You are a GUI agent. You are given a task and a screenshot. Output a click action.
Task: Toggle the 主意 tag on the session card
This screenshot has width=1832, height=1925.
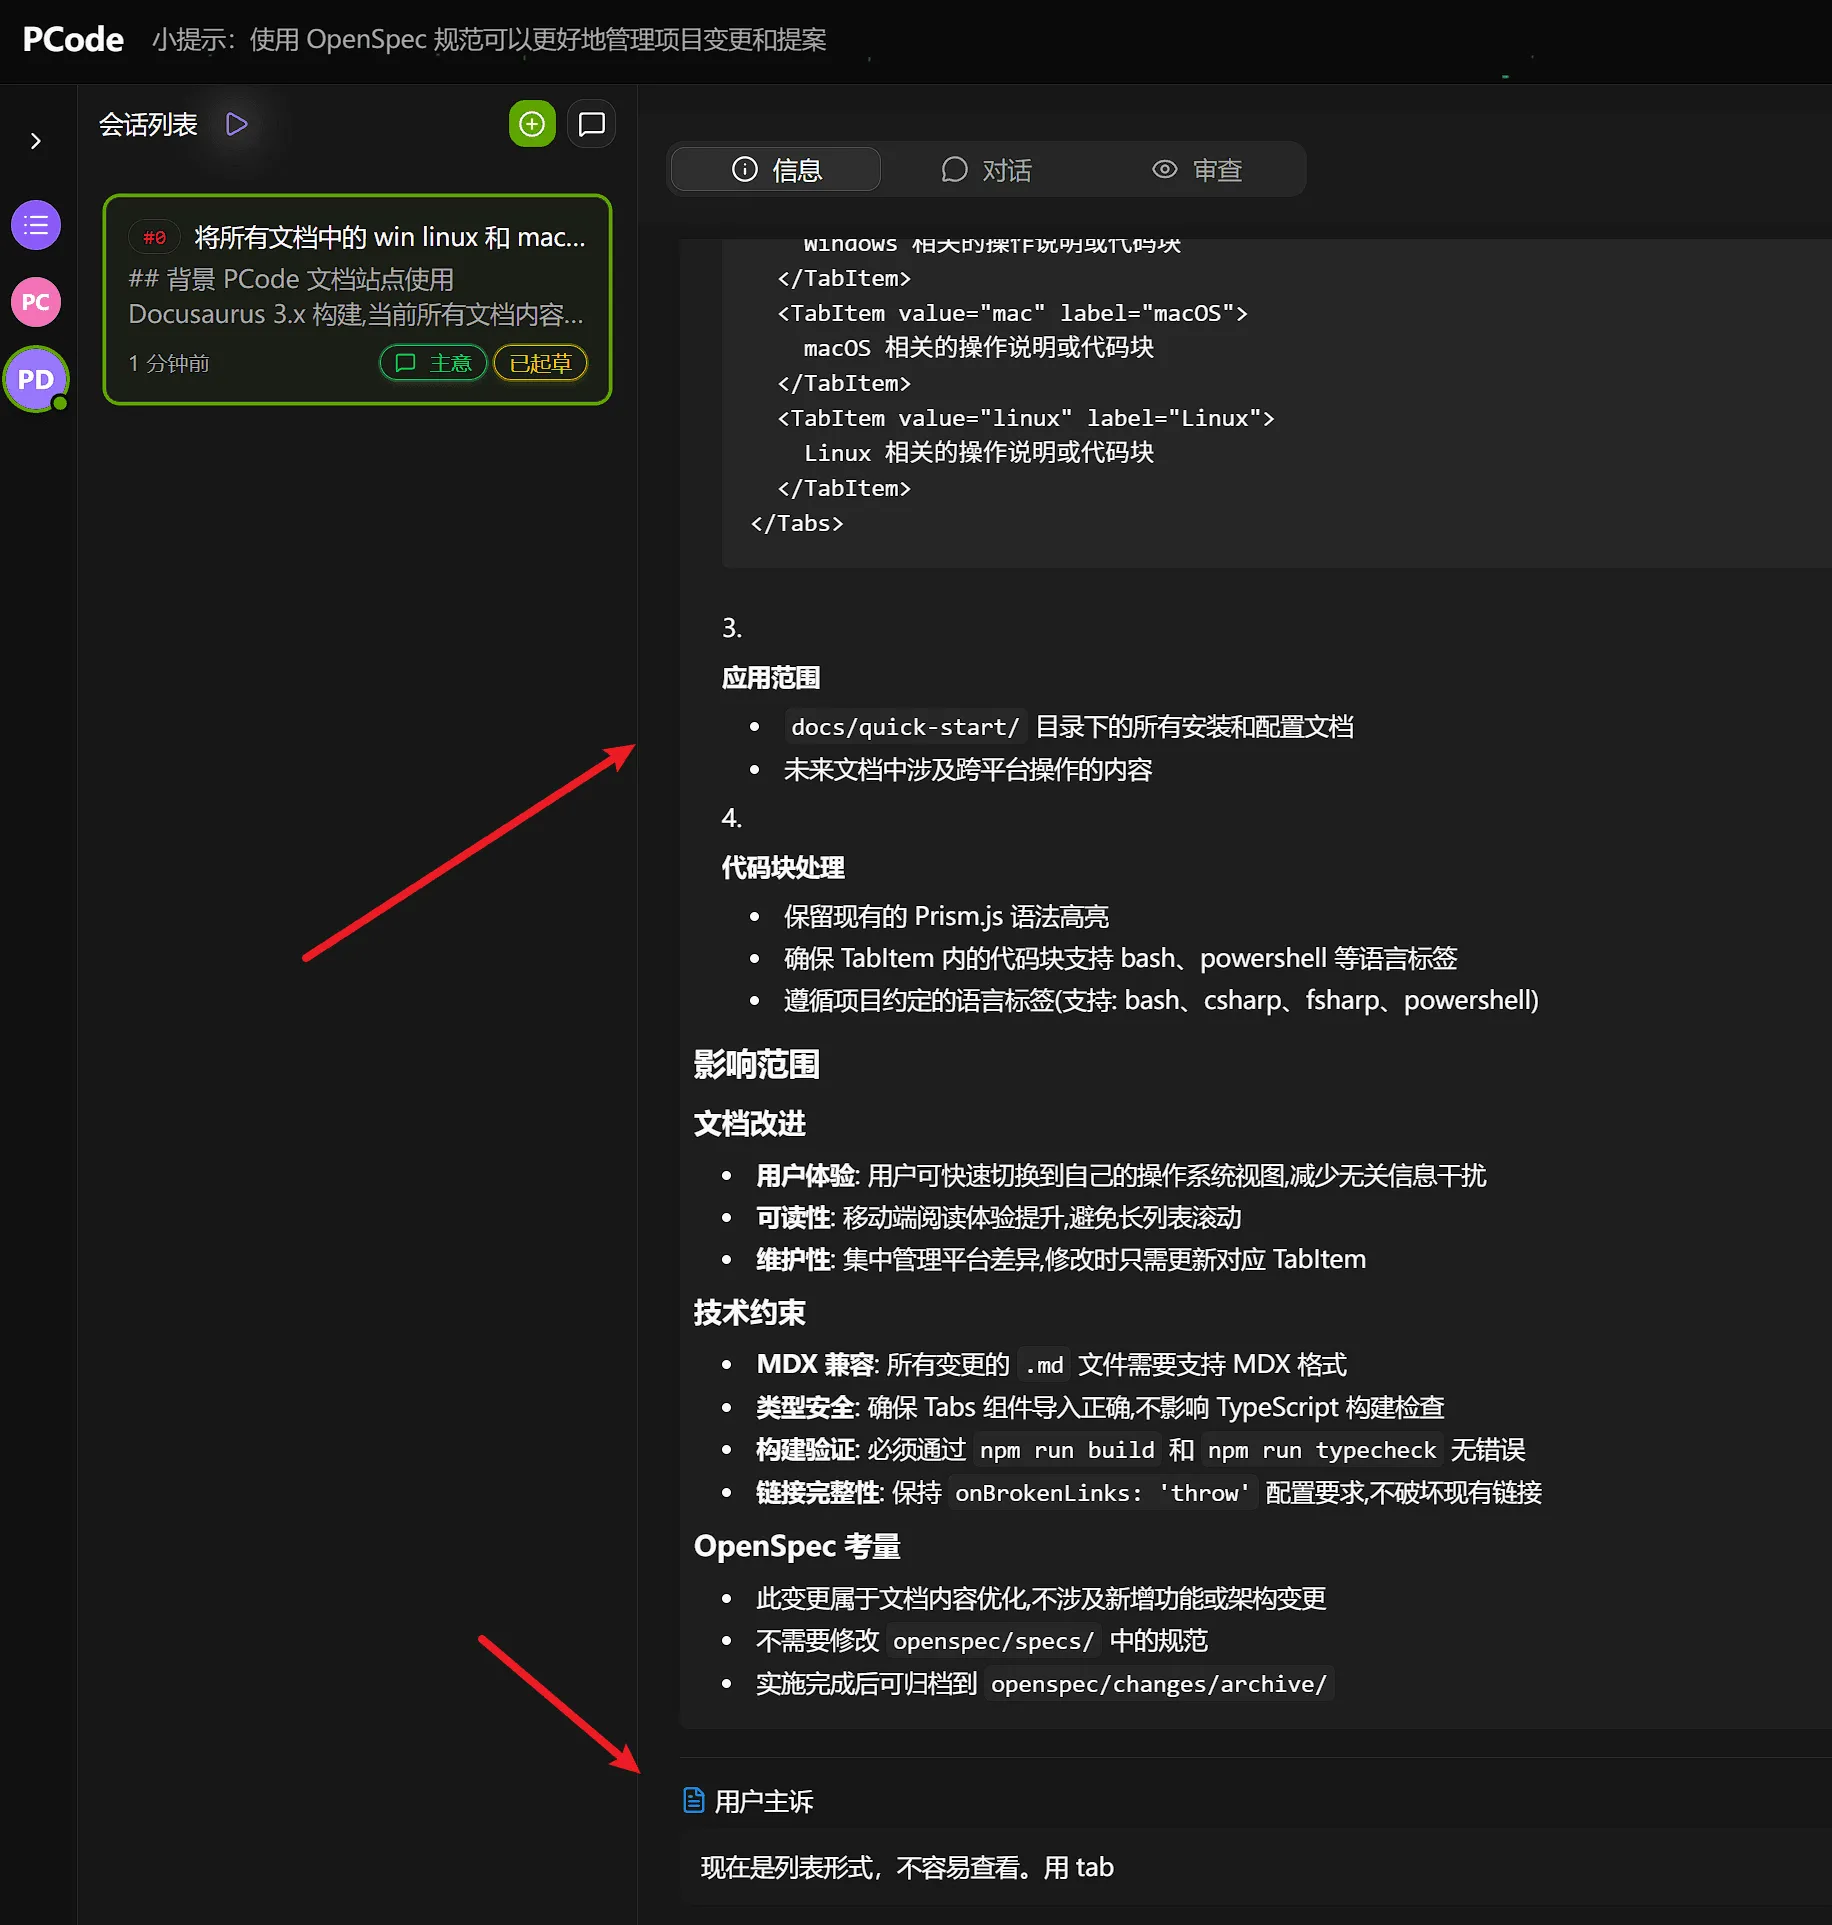[432, 362]
